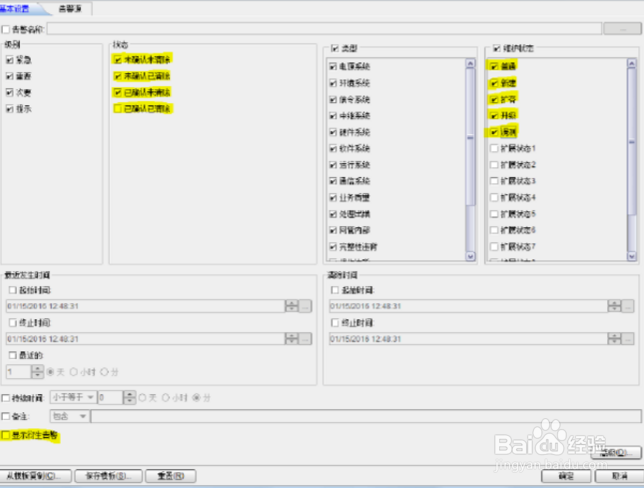
Task: Uncheck 通信系统 in type list
Action: coord(333,181)
